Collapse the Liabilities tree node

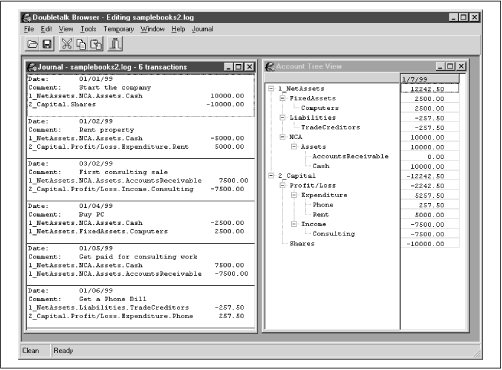tap(283, 117)
